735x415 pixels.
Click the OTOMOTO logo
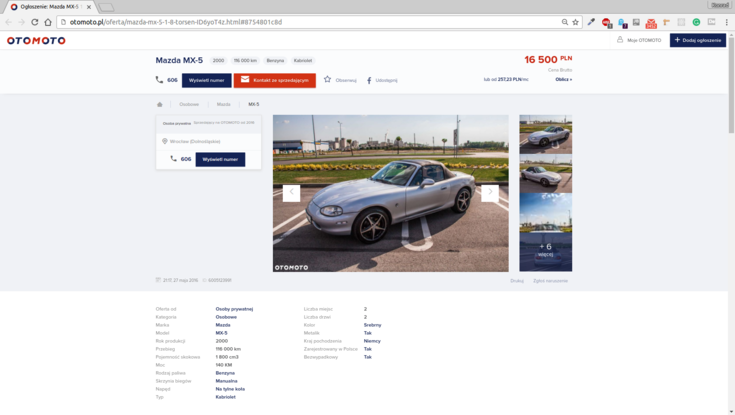coord(36,41)
